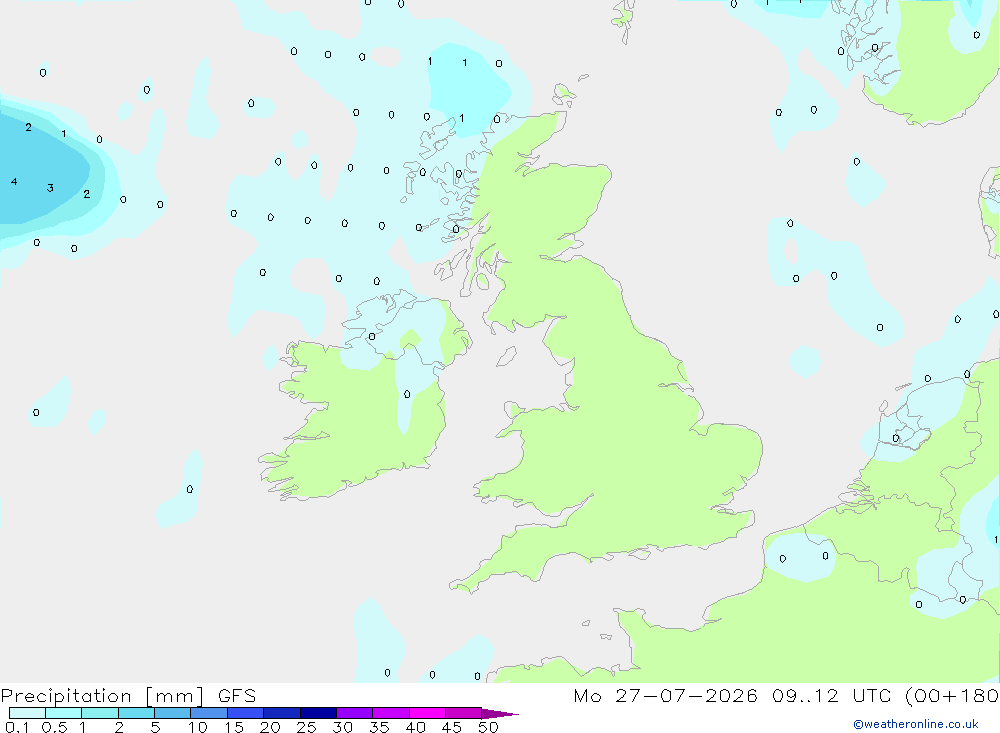The height and width of the screenshot is (733, 1000).
Task: Click the "0.1" legend value
Action: point(17,727)
